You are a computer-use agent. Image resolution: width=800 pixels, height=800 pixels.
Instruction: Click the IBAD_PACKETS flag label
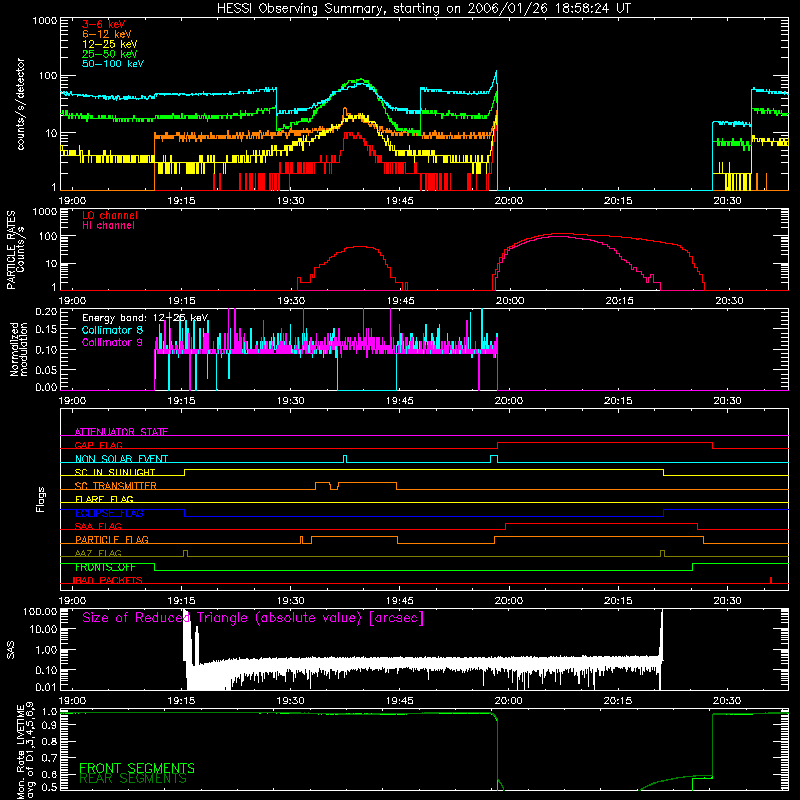[108, 580]
